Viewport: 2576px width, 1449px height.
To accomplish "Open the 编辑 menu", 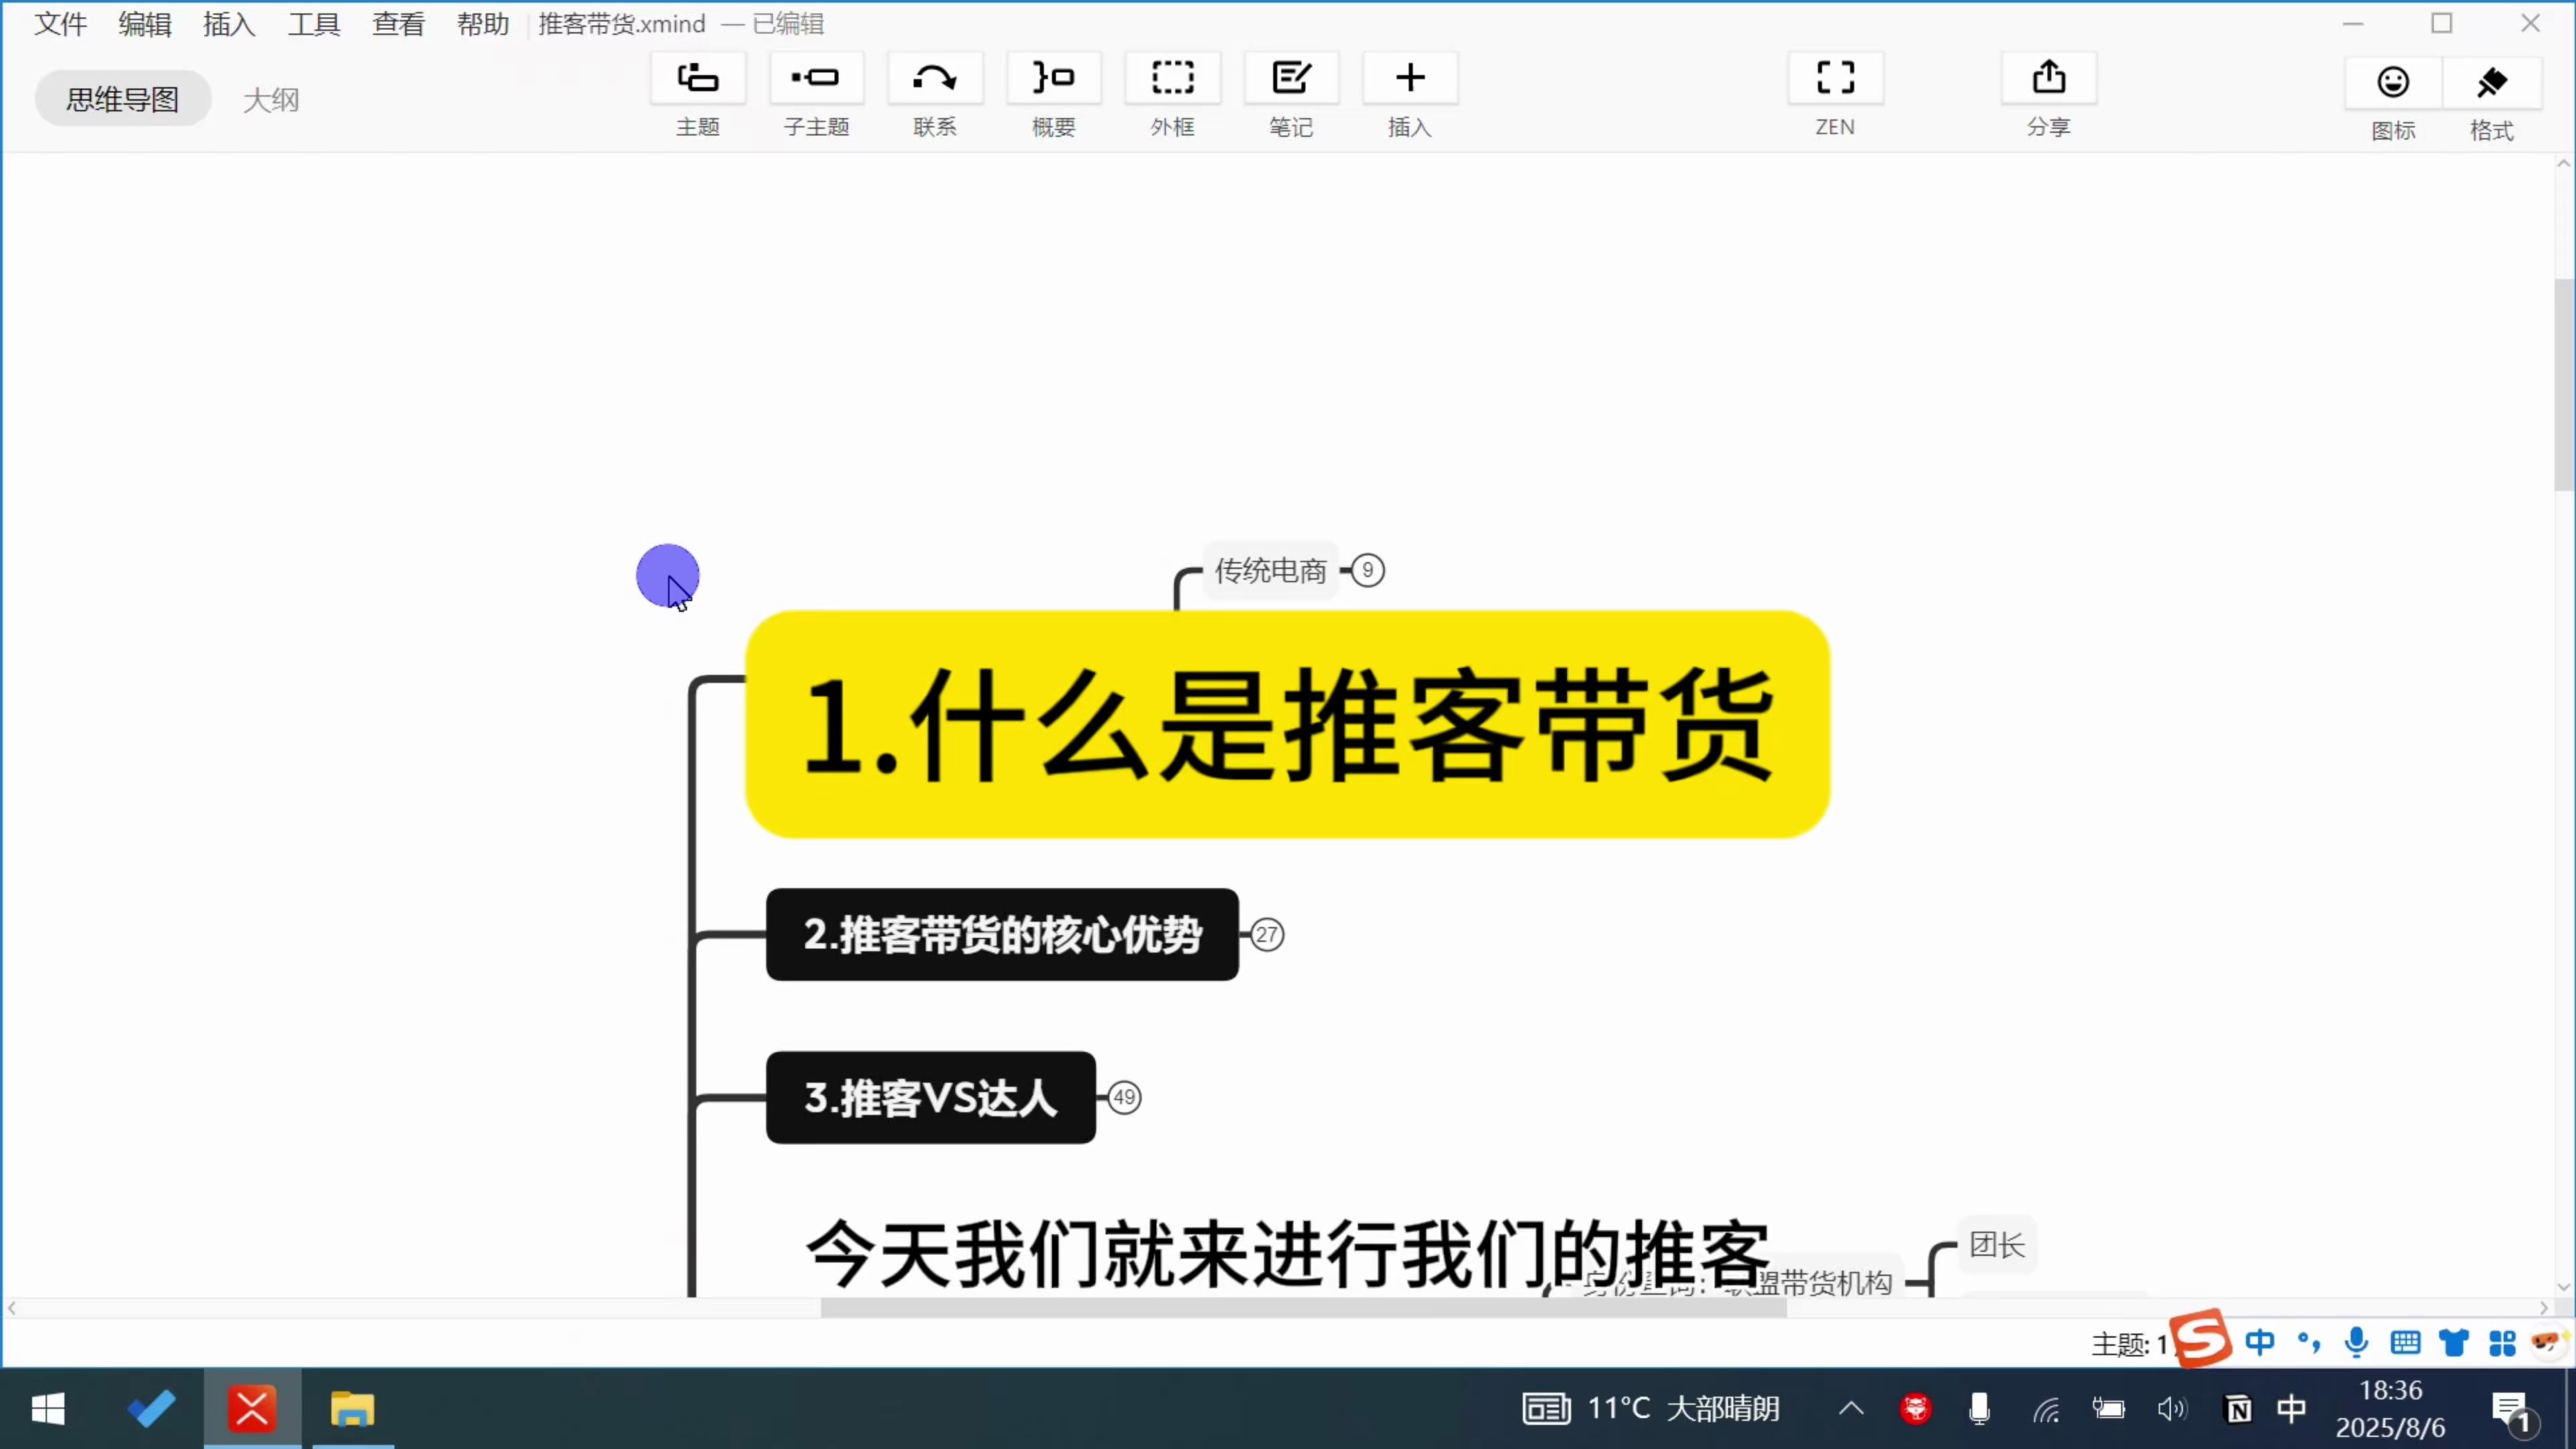I will click(x=145, y=23).
